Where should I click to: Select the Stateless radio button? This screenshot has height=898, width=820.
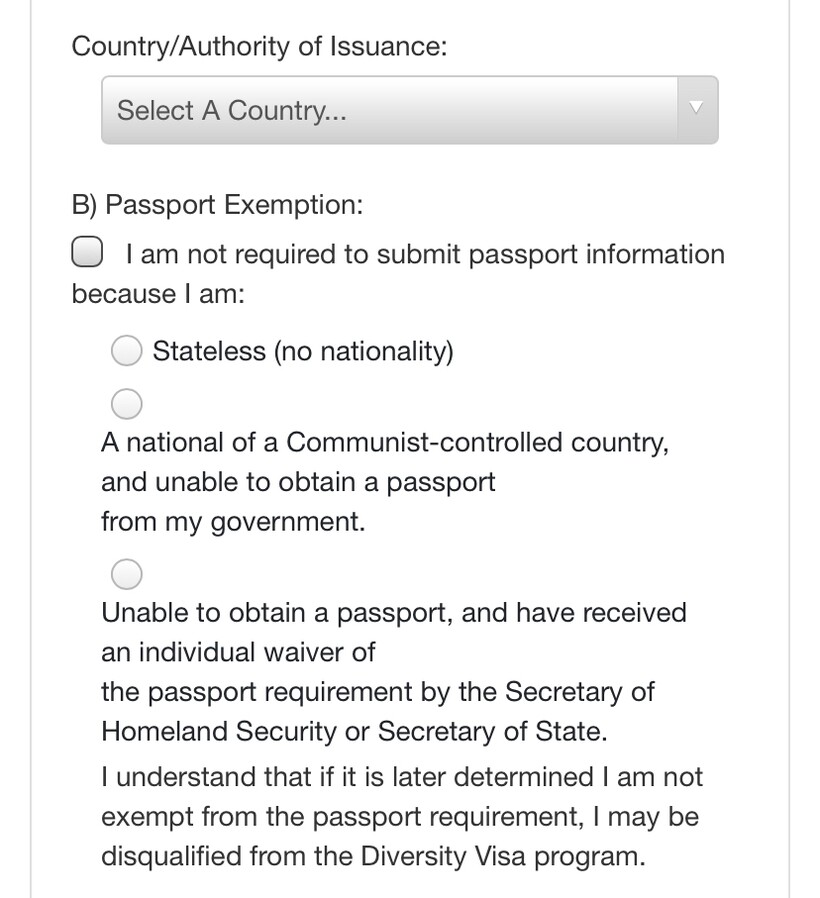pos(126,351)
